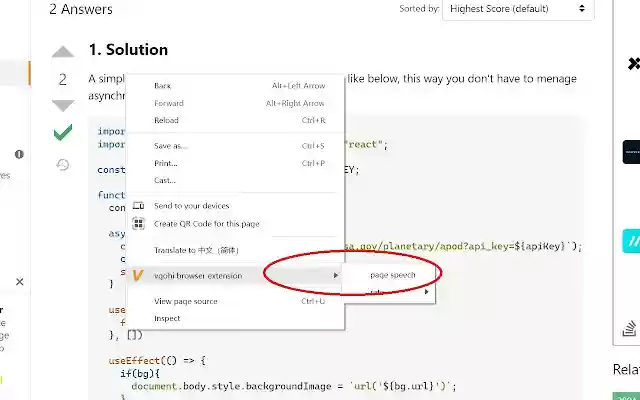Viewport: 640px width, 400px height.
Task: Click the Stack Overflow logo icon at right
Action: pos(629,328)
